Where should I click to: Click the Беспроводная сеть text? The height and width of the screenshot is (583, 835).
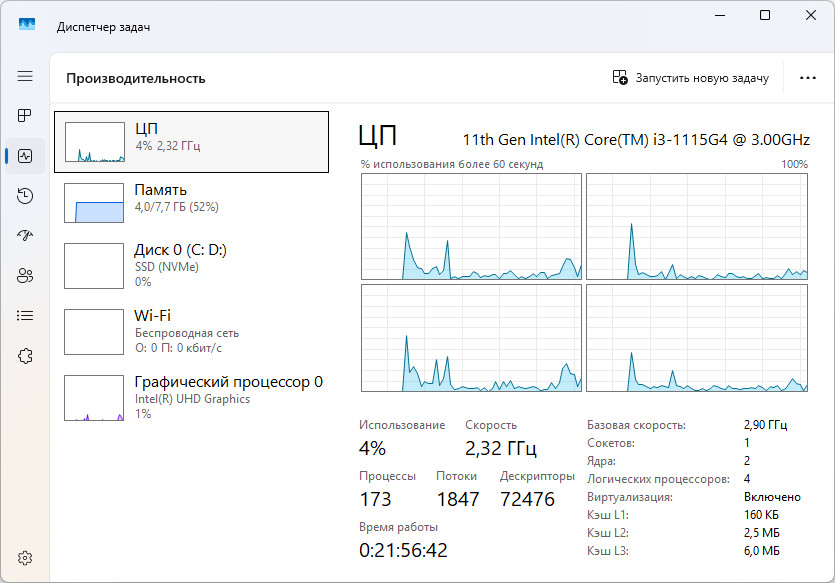[x=187, y=333]
